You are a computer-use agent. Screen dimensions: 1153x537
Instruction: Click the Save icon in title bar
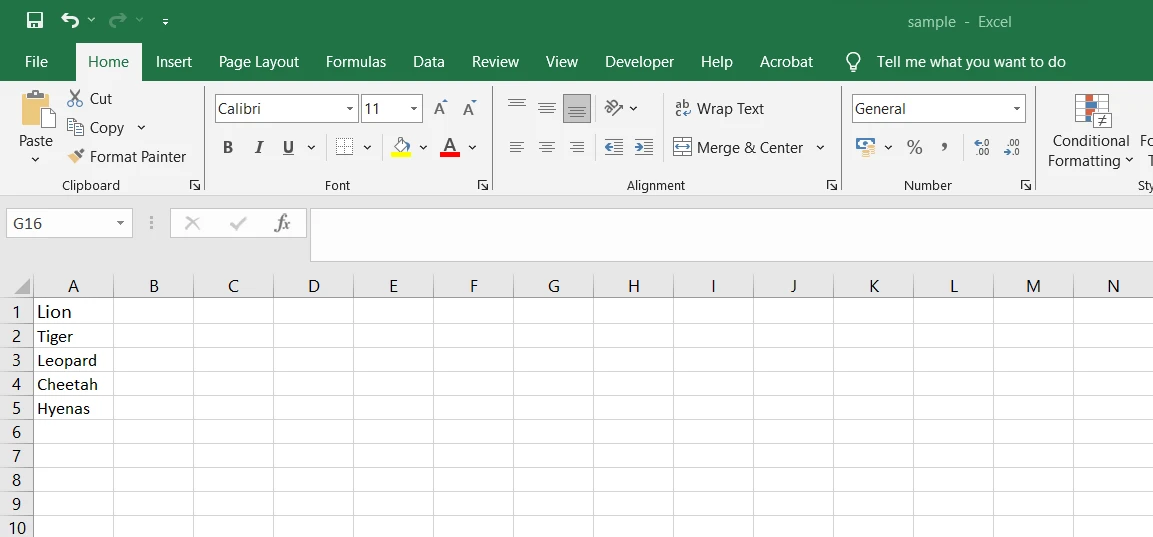coord(35,20)
